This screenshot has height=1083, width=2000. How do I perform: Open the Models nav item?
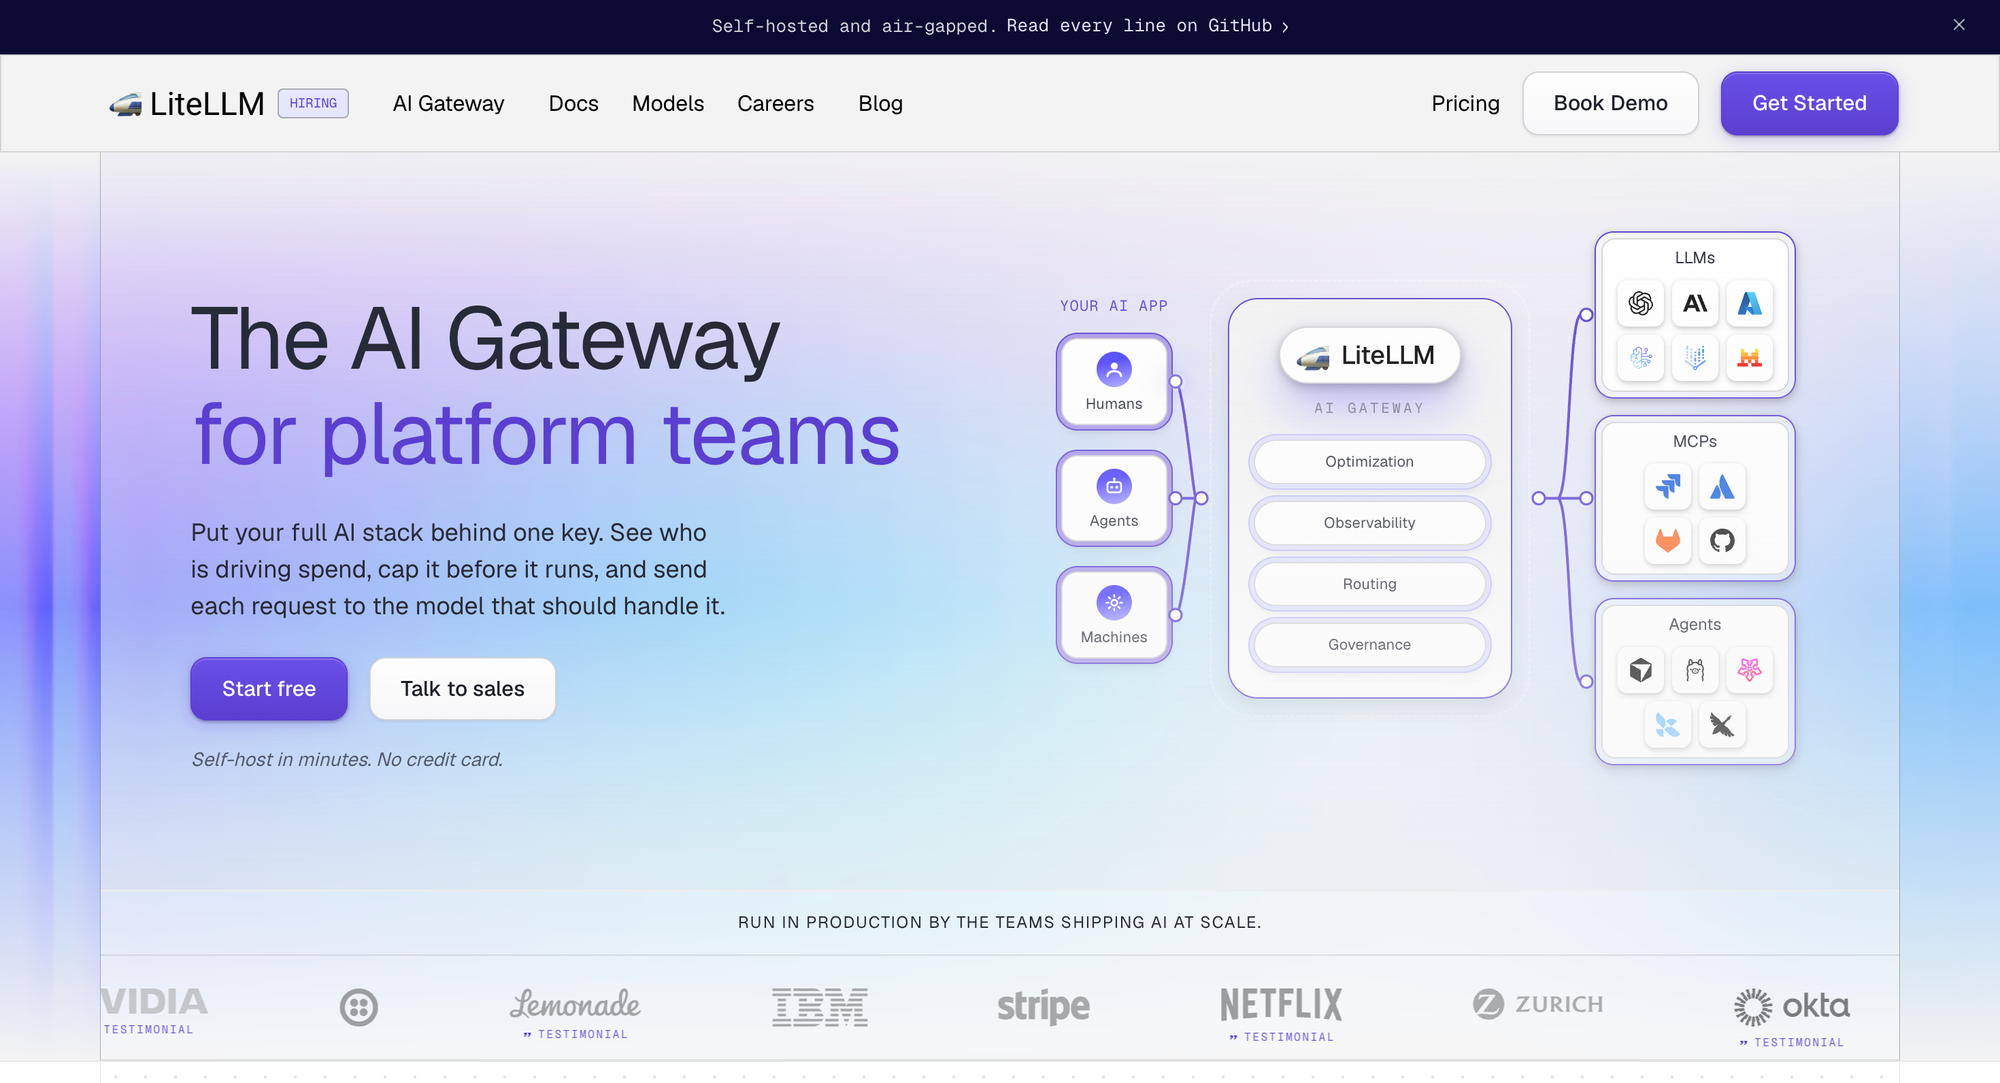668,103
